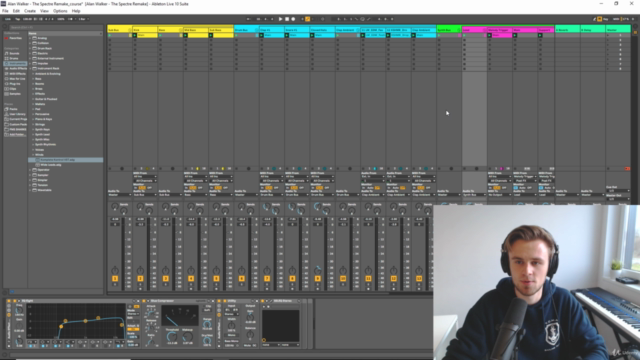Open Utility input Stereo dropdown
The width and height of the screenshot is (640, 360).
tap(231, 314)
